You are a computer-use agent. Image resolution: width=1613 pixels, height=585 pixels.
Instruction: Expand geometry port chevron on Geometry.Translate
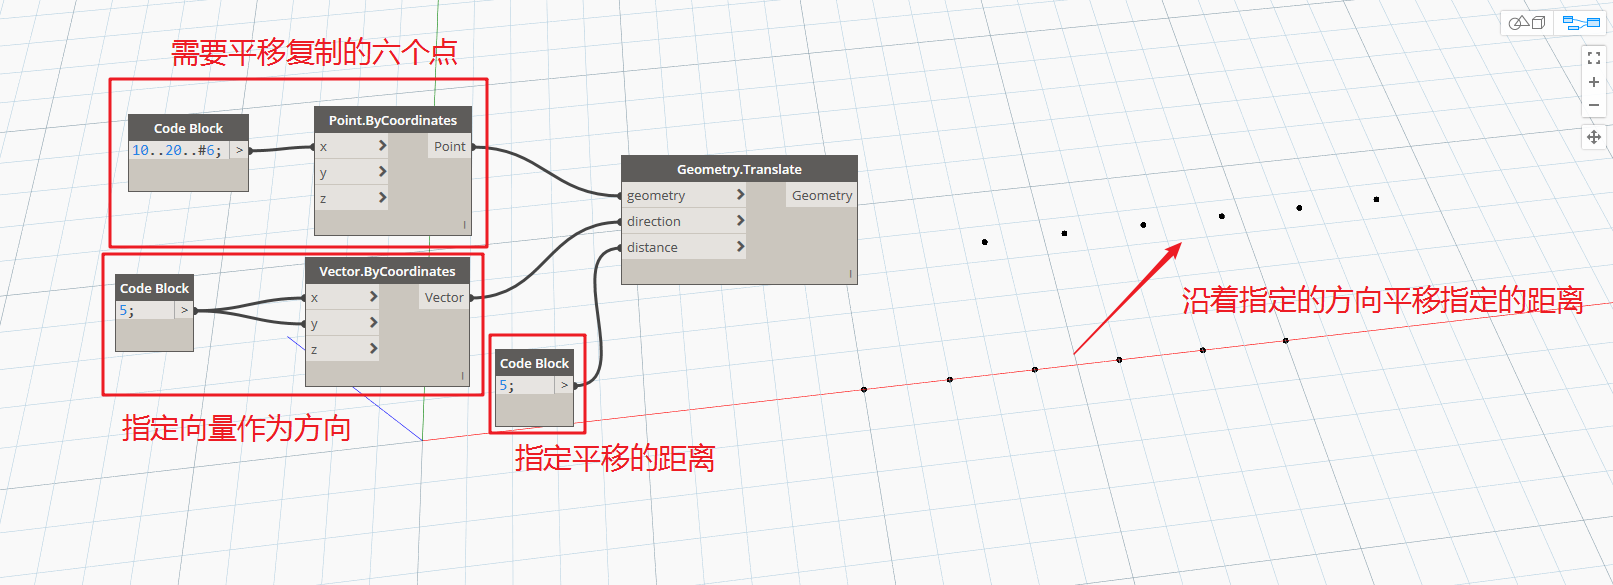click(740, 195)
